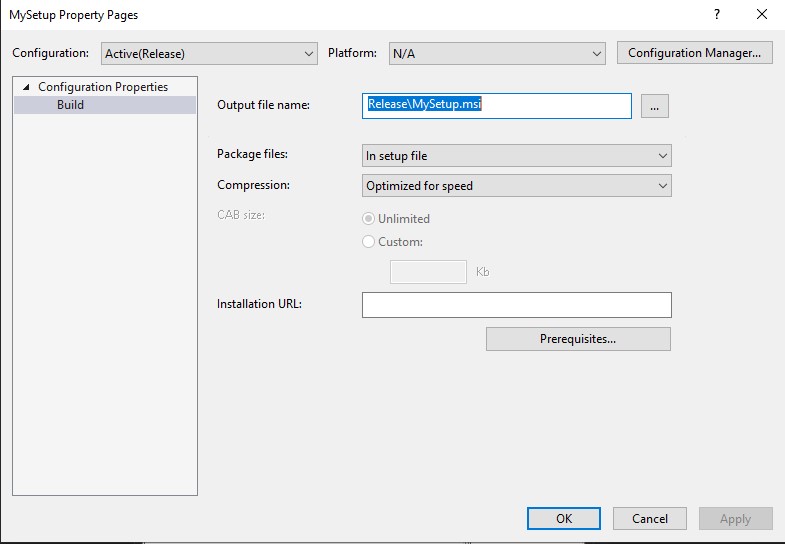This screenshot has width=785, height=544.
Task: Click the Output file name text field
Action: coord(496,106)
